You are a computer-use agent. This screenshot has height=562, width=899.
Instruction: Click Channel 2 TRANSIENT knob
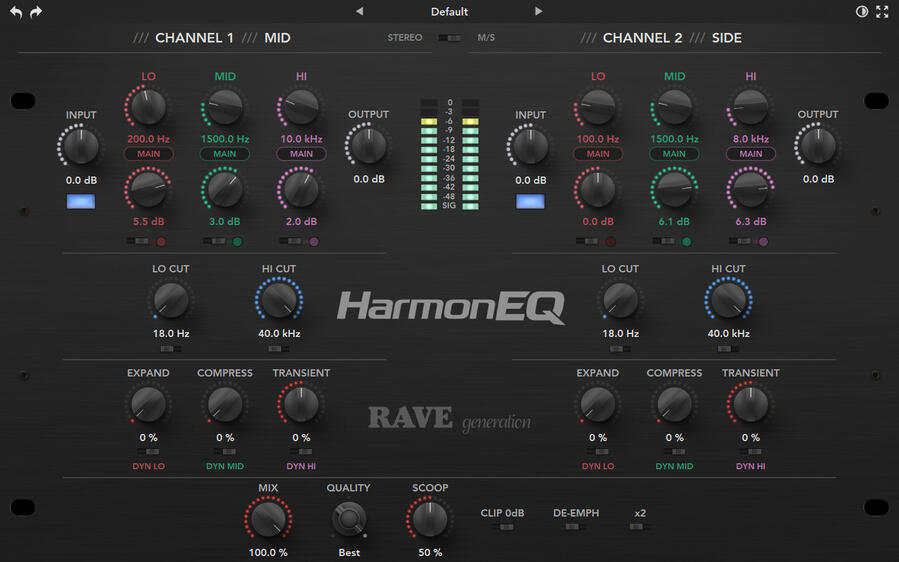point(751,404)
